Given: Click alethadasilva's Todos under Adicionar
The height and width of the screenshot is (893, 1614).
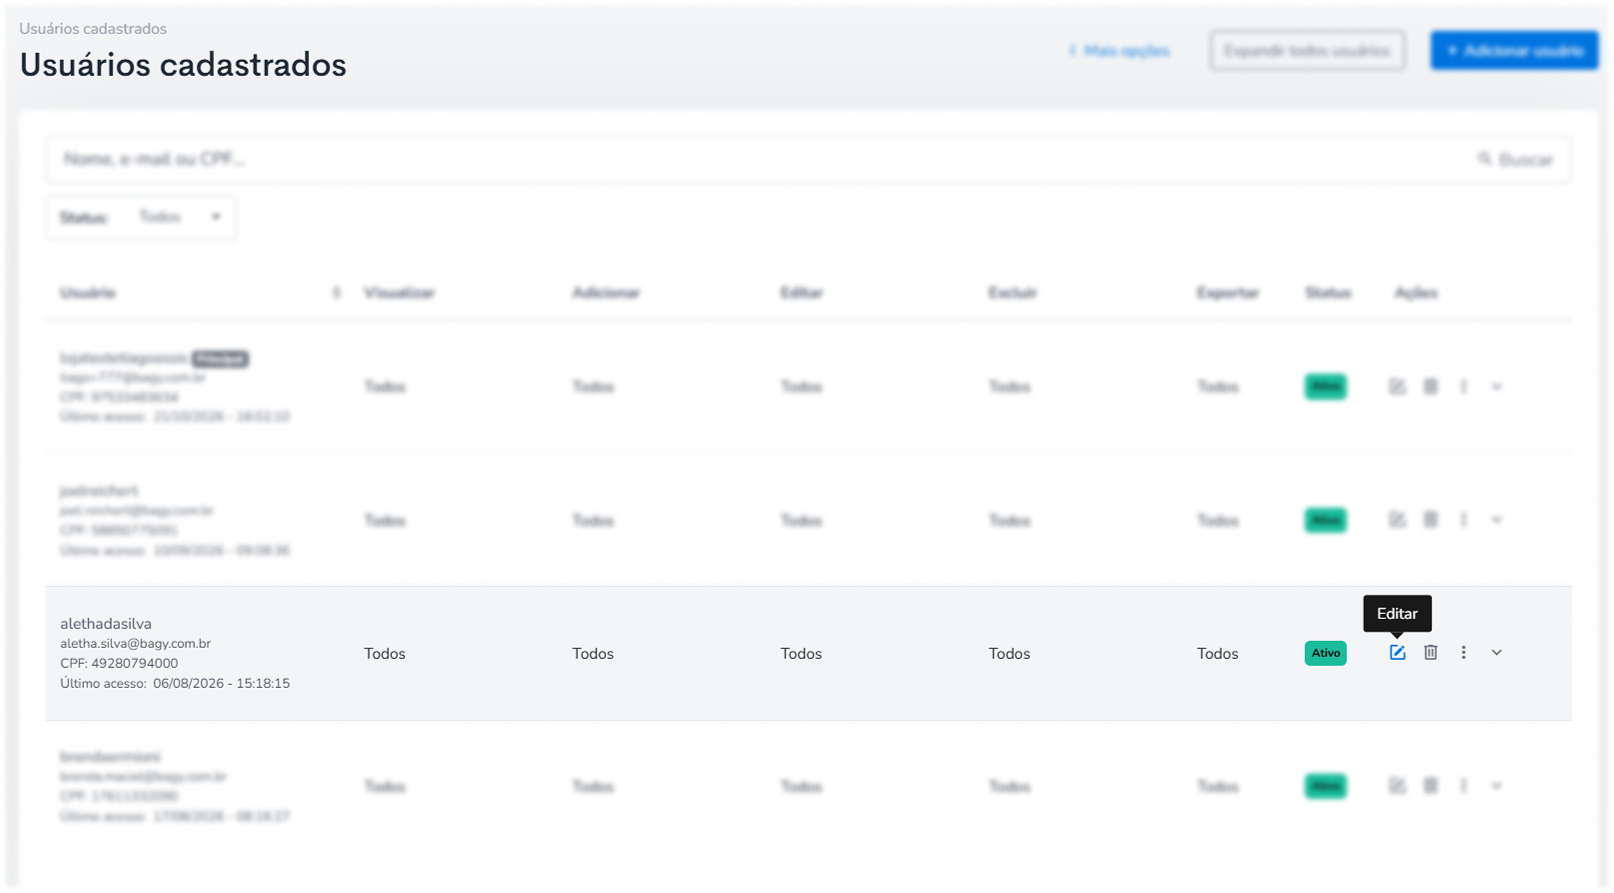Looking at the screenshot, I should [x=593, y=654].
